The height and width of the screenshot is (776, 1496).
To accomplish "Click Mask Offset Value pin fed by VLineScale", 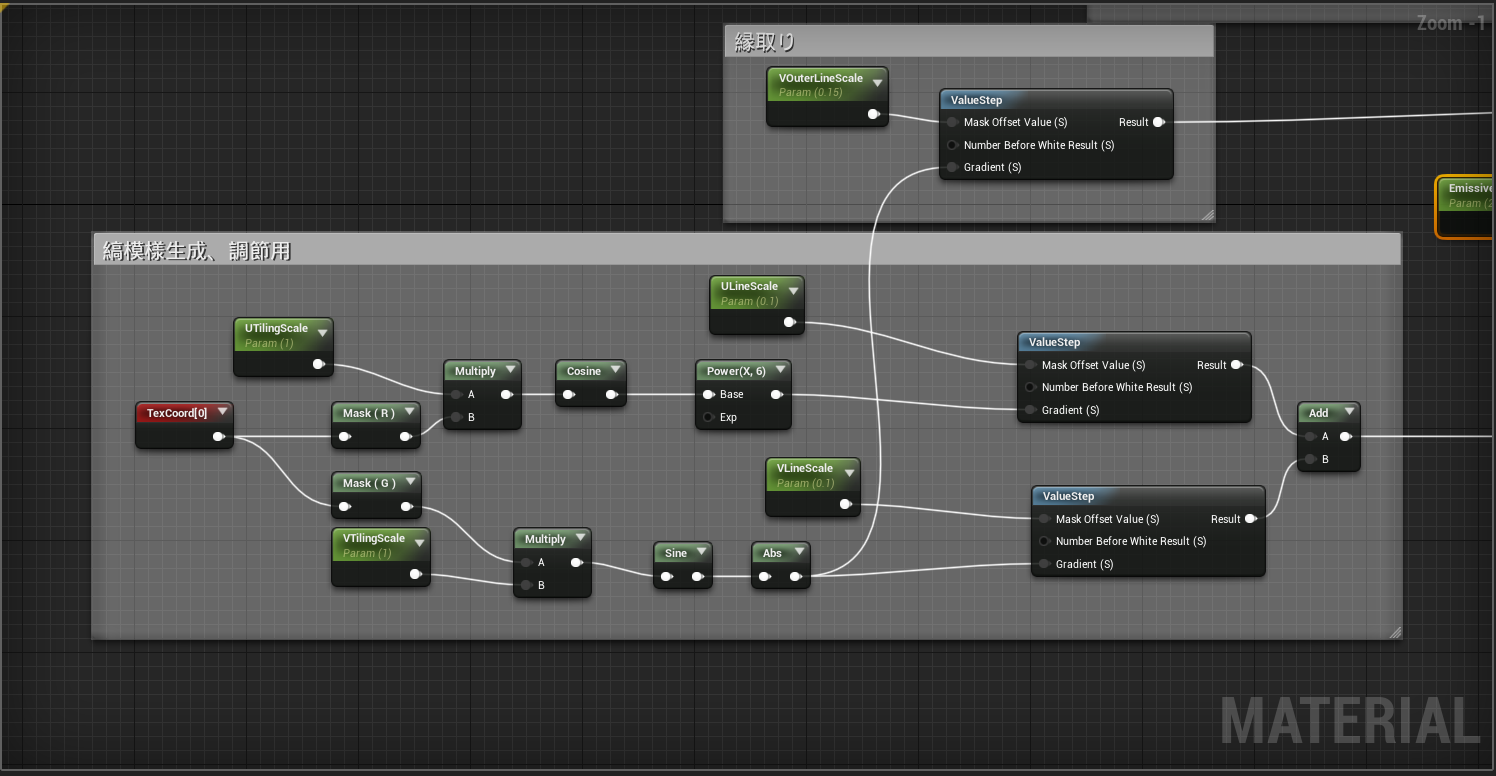I will coord(1044,519).
